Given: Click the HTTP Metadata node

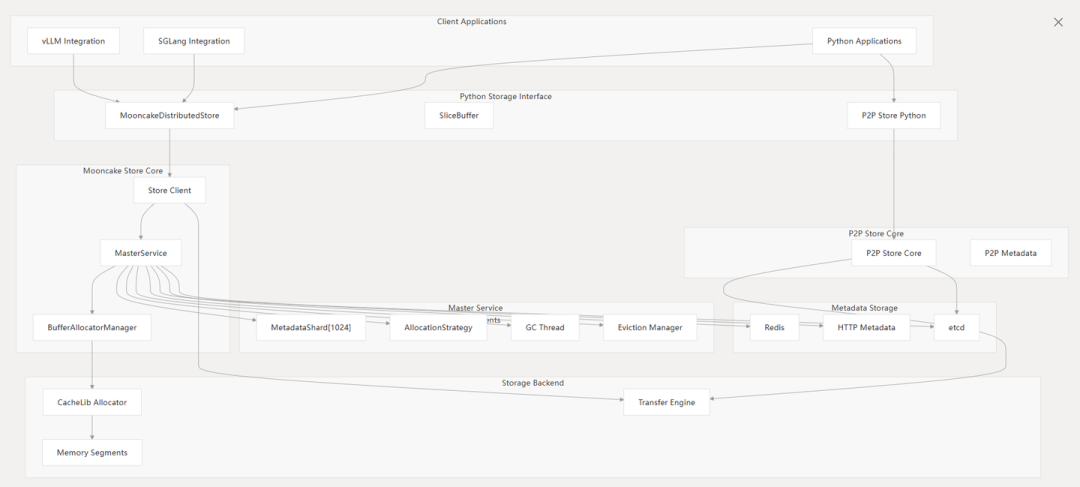Looking at the screenshot, I should pos(866,327).
